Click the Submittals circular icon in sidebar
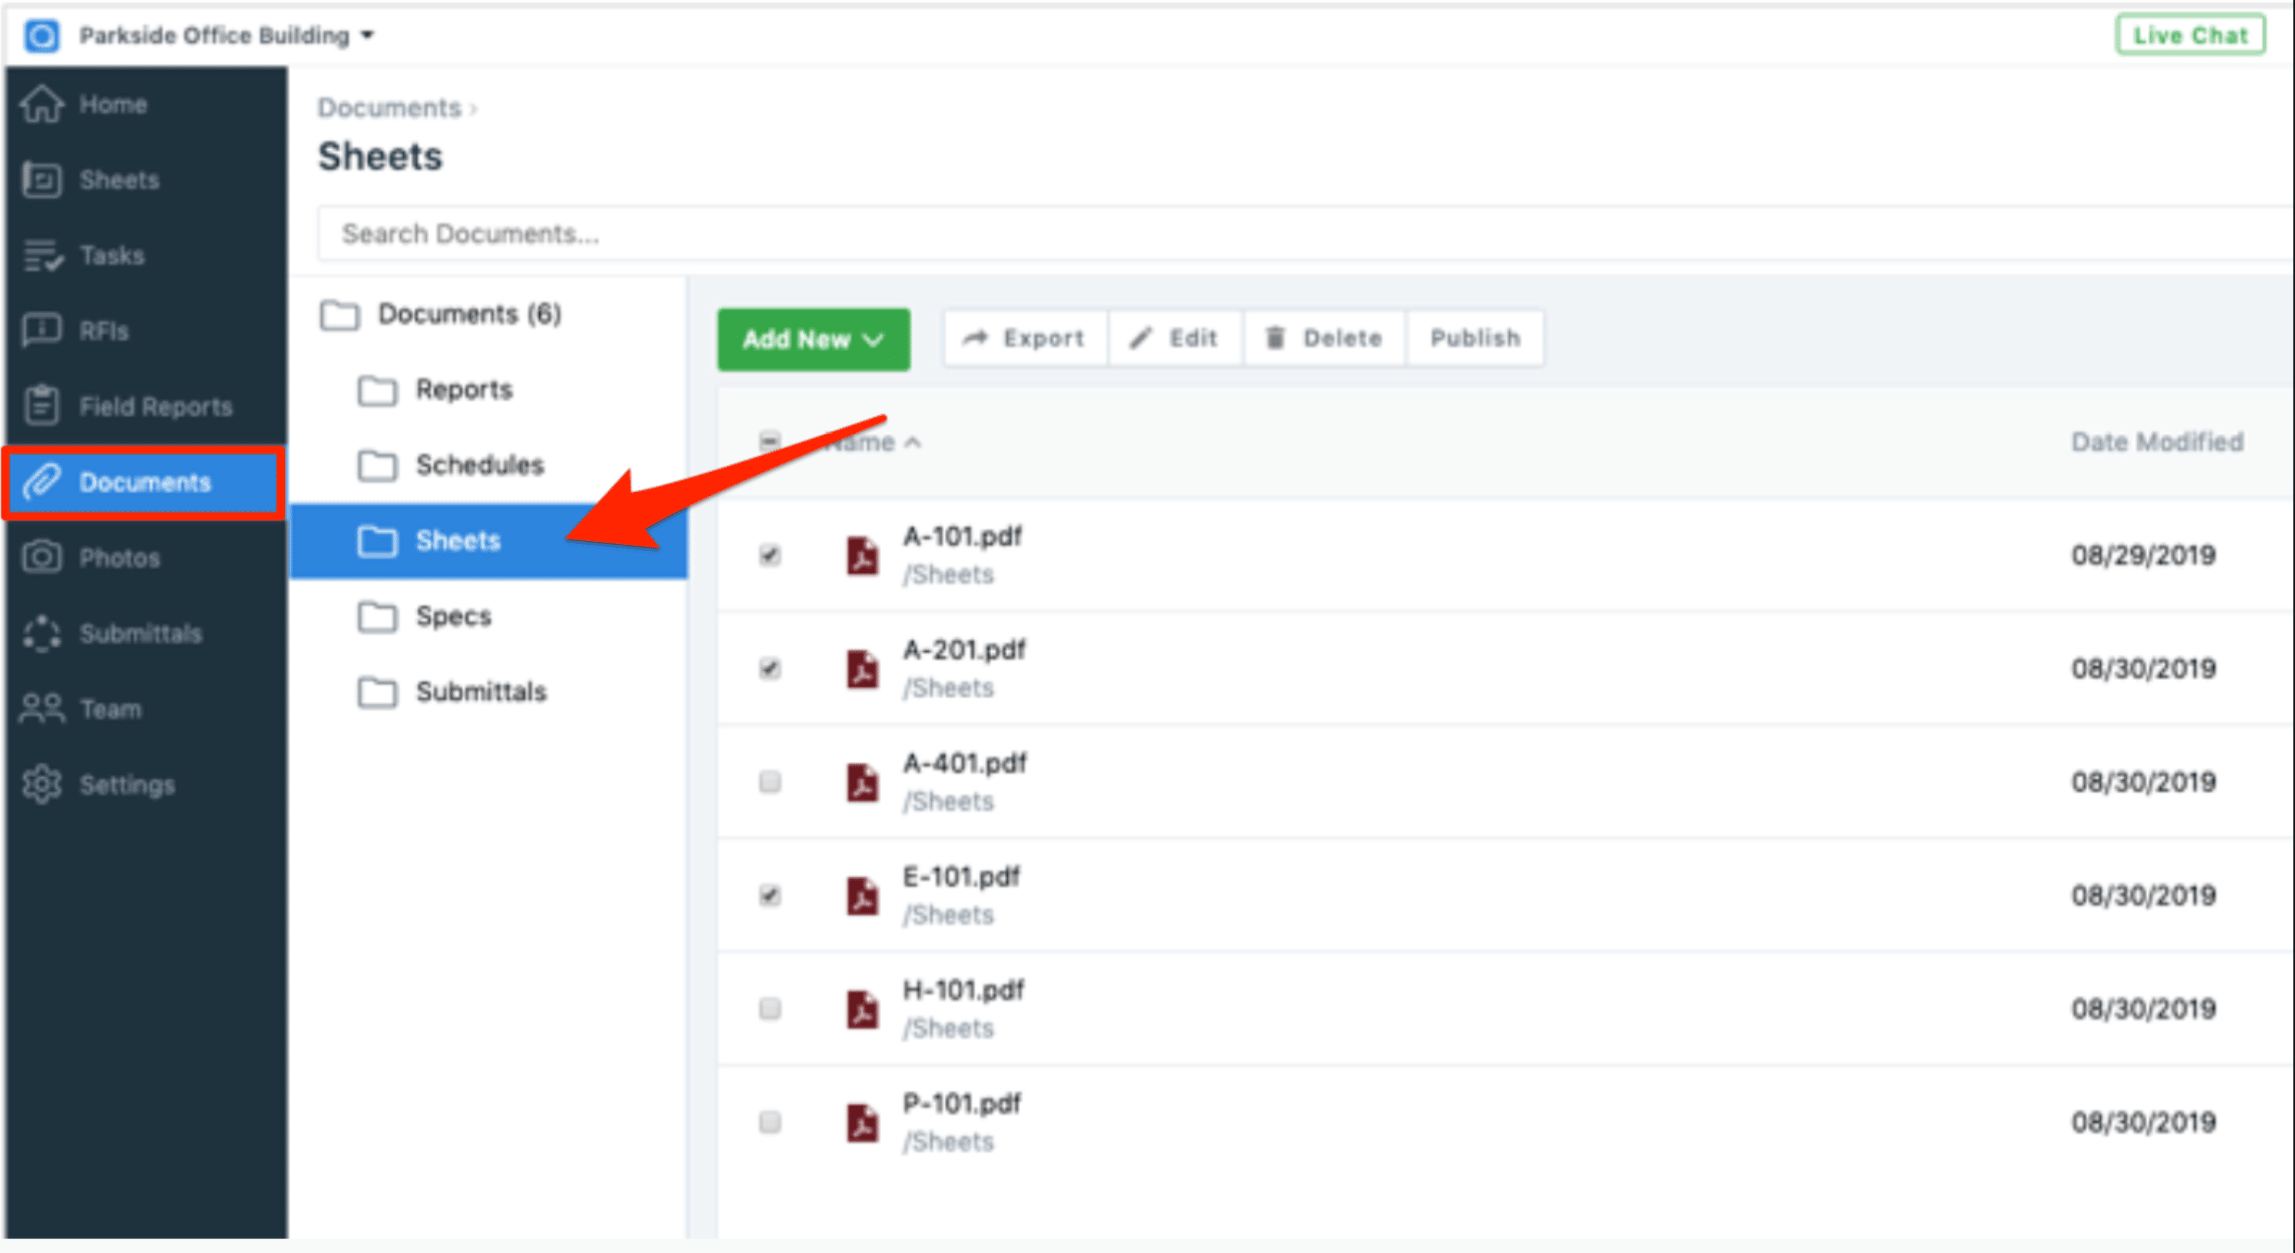 pyautogui.click(x=43, y=633)
